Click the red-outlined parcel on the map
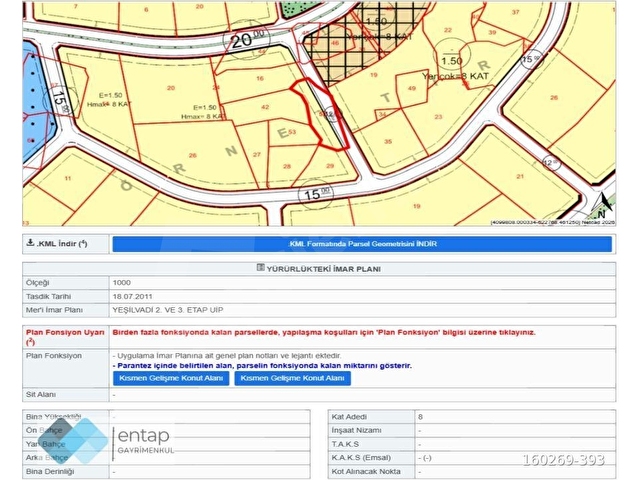 322,115
